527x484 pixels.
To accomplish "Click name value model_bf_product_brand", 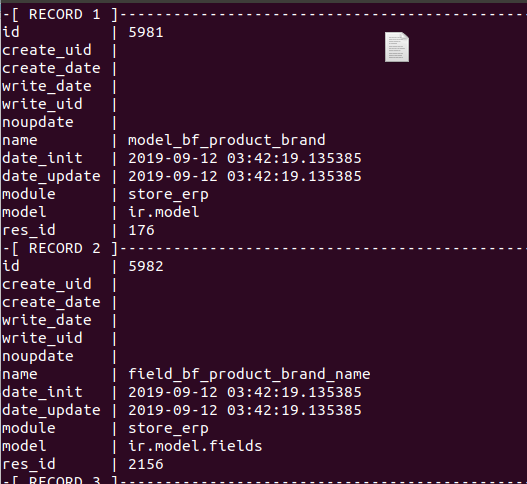I will [x=227, y=140].
